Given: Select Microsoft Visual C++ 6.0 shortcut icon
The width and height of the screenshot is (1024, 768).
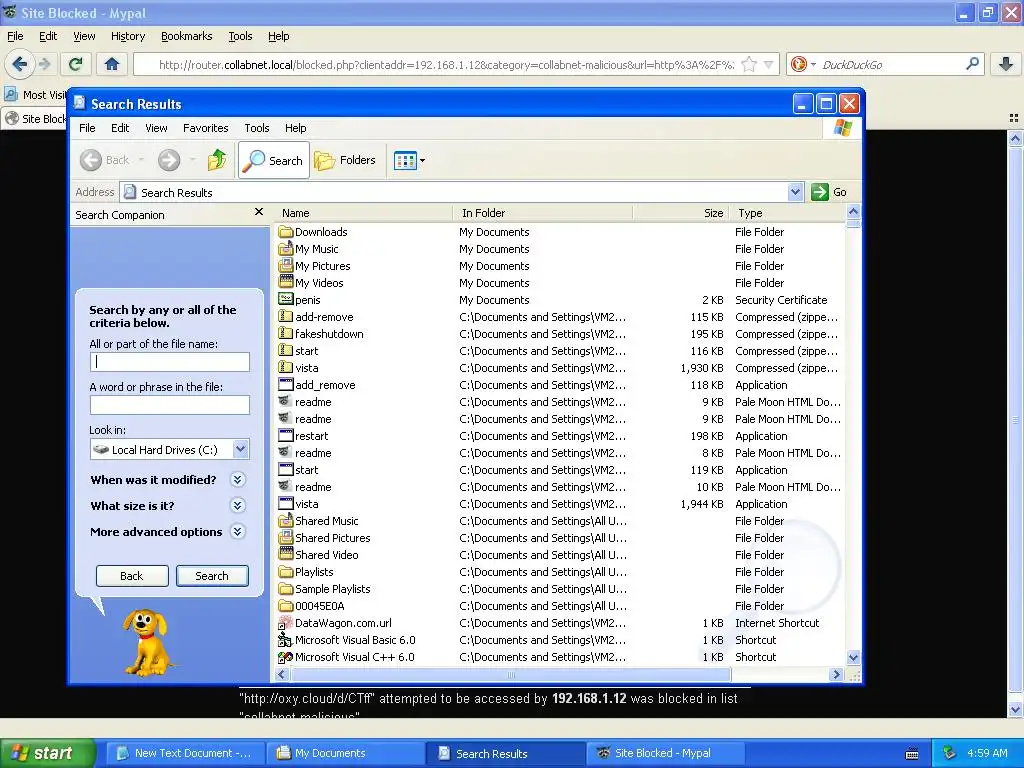Looking at the screenshot, I should (285, 656).
